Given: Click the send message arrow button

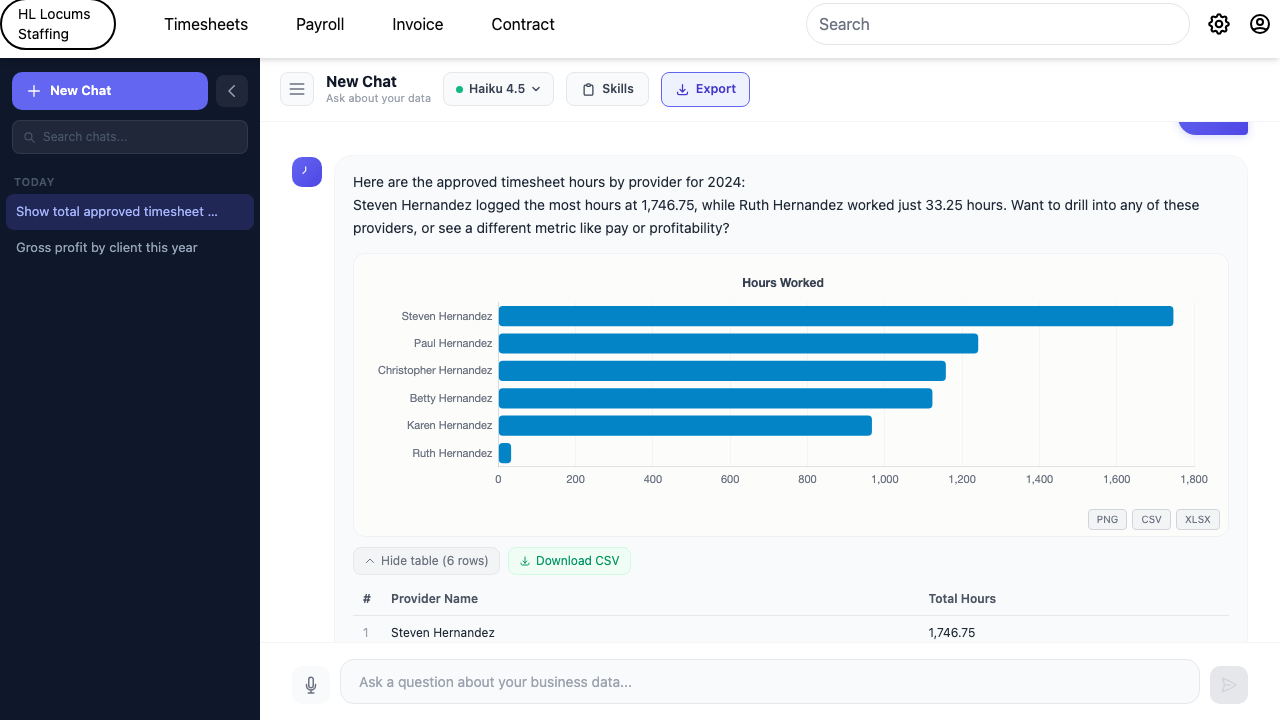Looking at the screenshot, I should pyautogui.click(x=1229, y=684).
